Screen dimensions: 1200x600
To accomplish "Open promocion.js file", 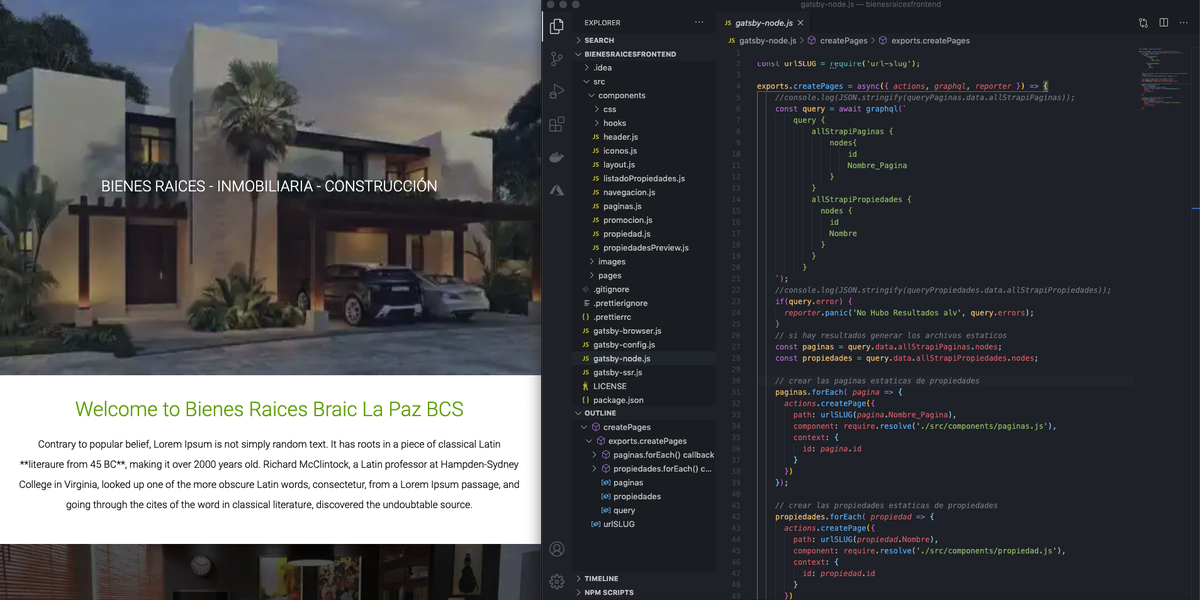I will (646, 220).
